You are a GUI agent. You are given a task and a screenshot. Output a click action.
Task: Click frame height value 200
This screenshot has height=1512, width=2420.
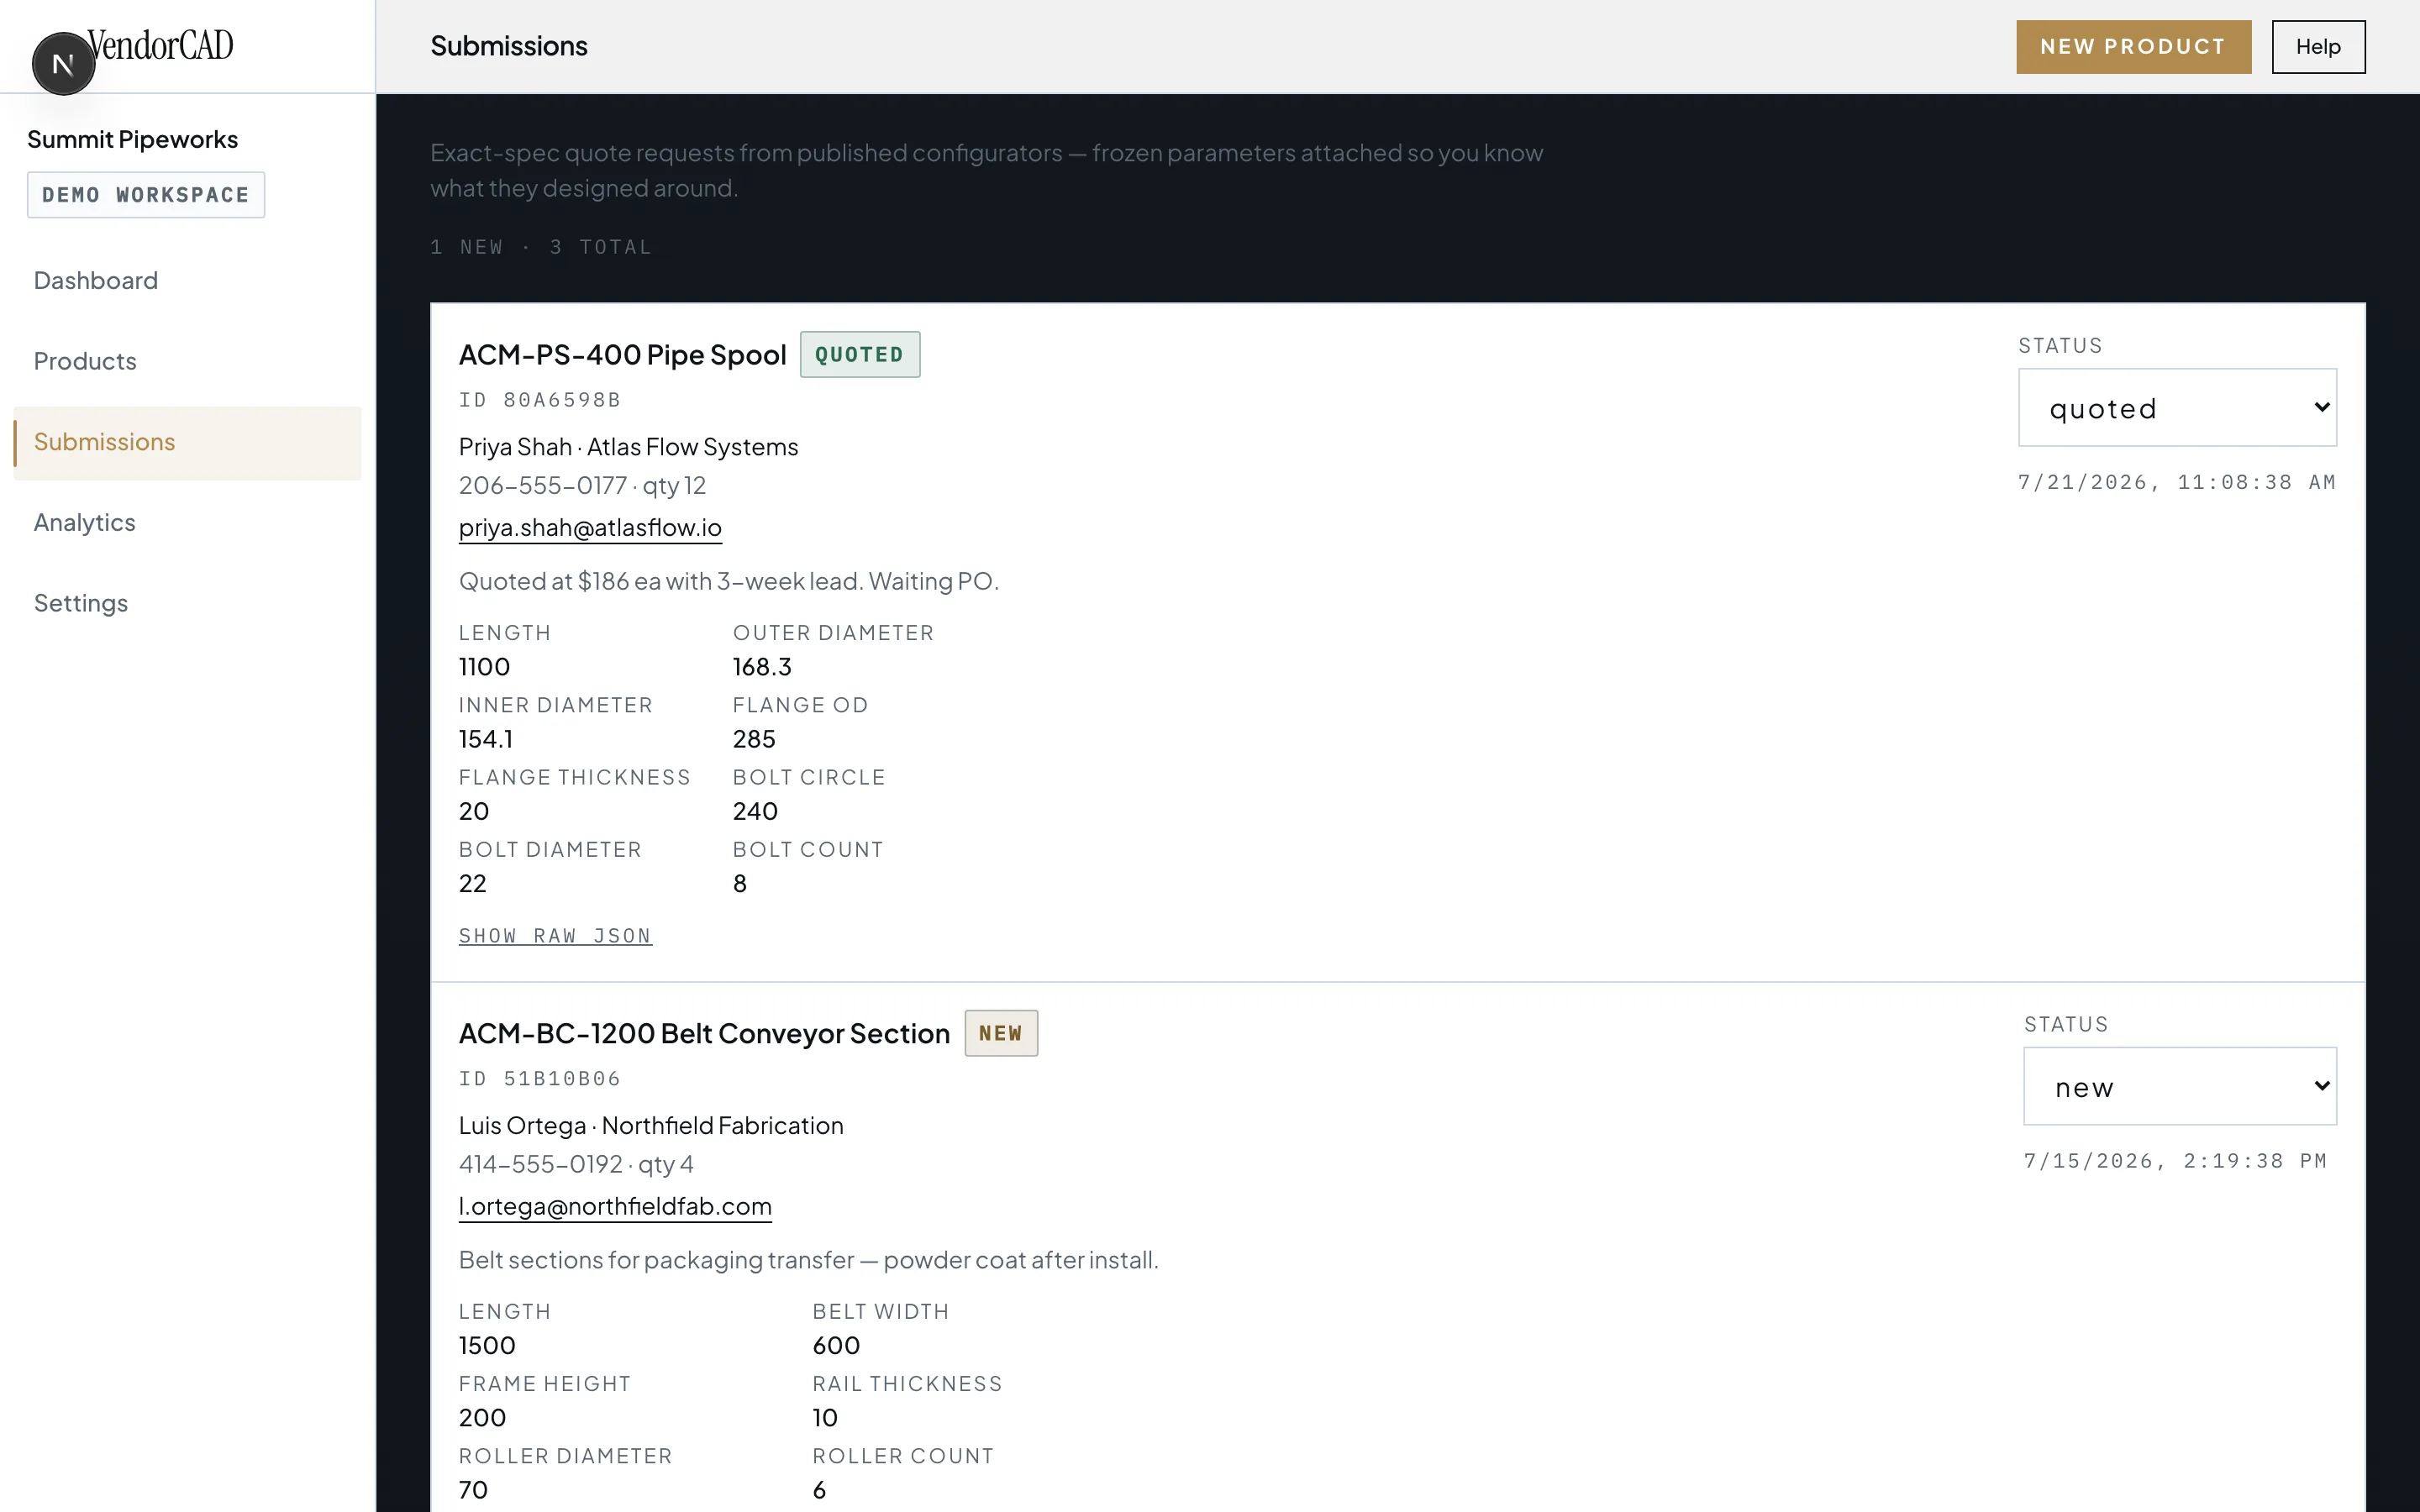[x=482, y=1418]
